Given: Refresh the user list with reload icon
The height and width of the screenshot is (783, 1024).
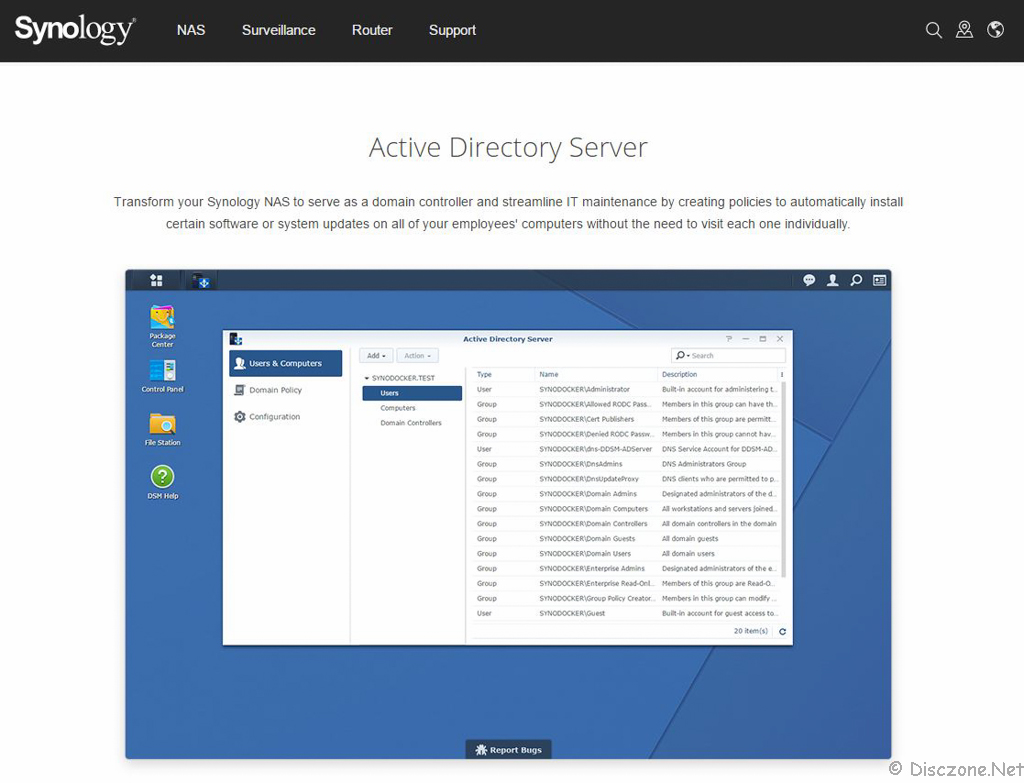Looking at the screenshot, I should 782,631.
